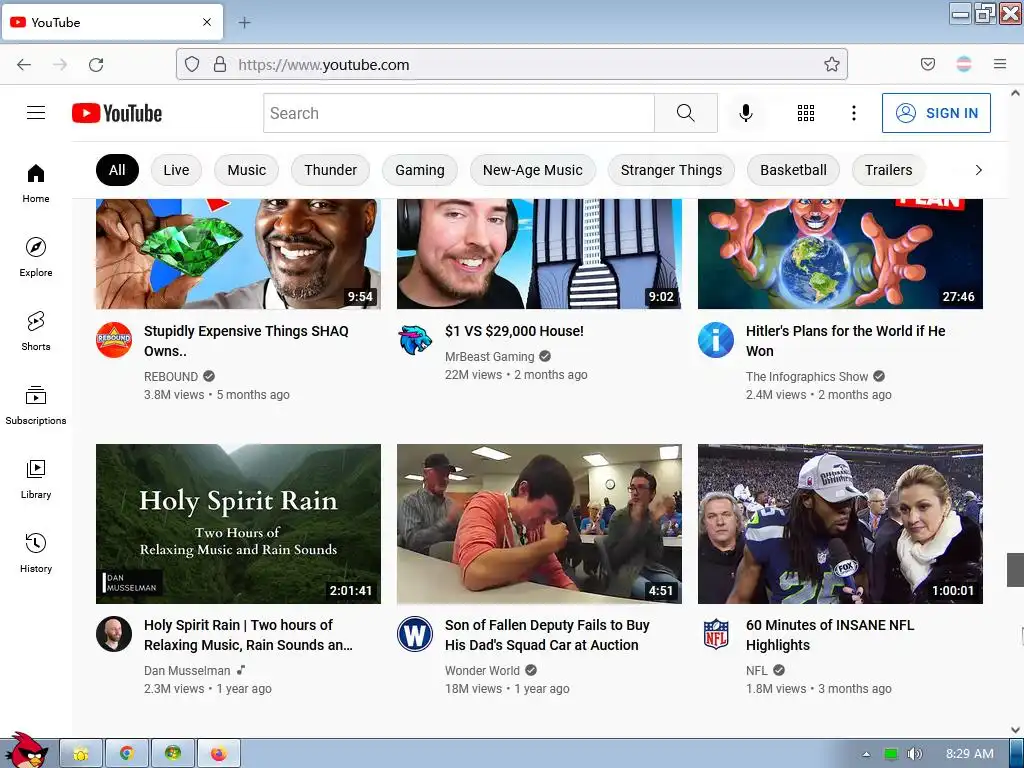The width and height of the screenshot is (1024, 768).
Task: Click the Wonder World channel avatar
Action: point(415,634)
